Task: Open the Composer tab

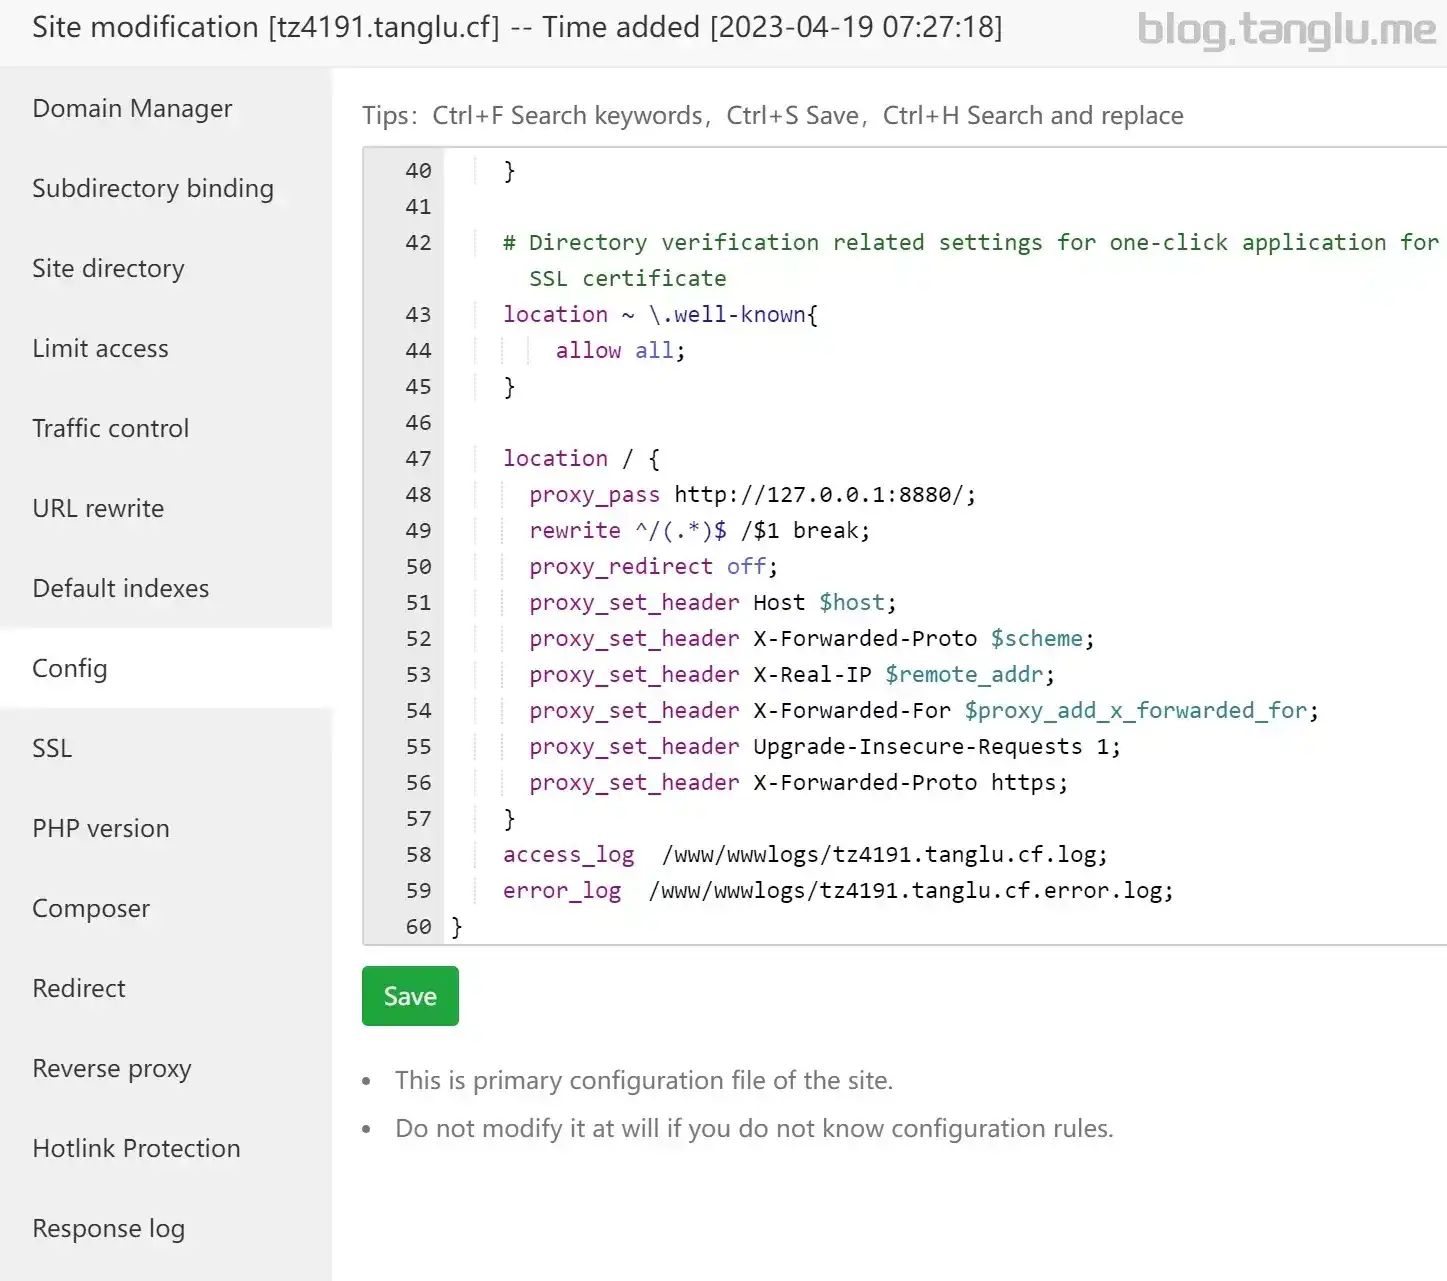Action: tap(91, 908)
